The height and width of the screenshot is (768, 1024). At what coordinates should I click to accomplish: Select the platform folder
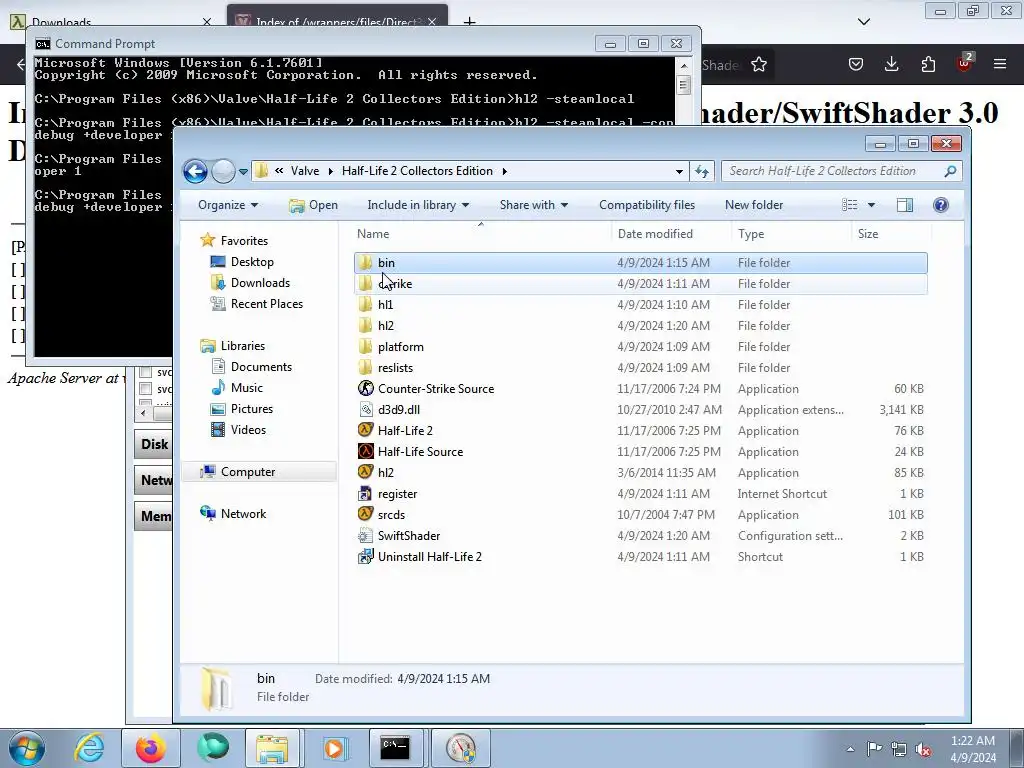pos(641,347)
